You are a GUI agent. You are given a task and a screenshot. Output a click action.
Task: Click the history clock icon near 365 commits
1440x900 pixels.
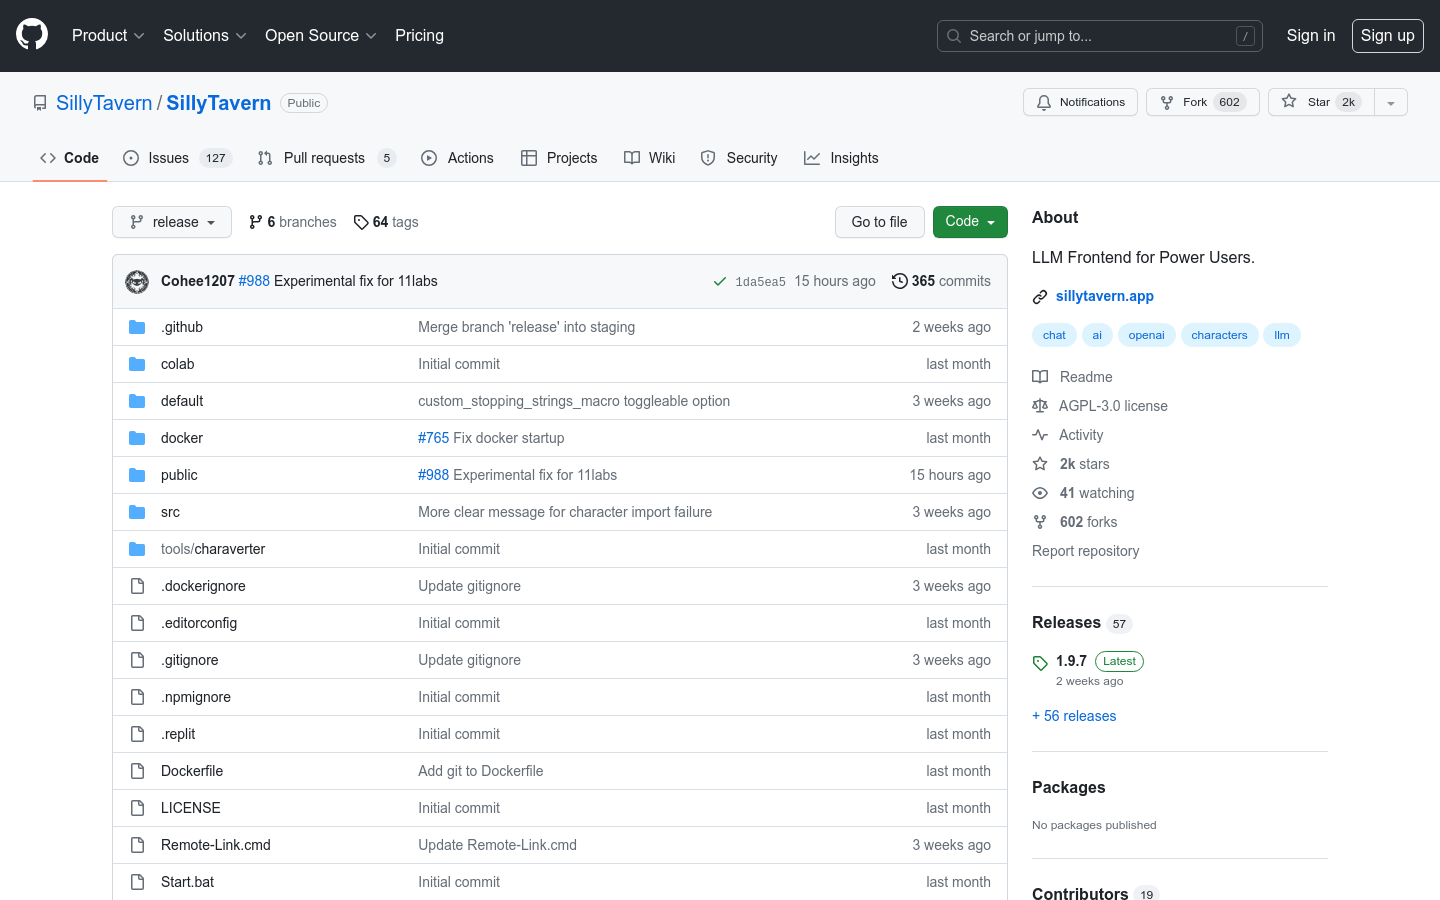click(900, 281)
